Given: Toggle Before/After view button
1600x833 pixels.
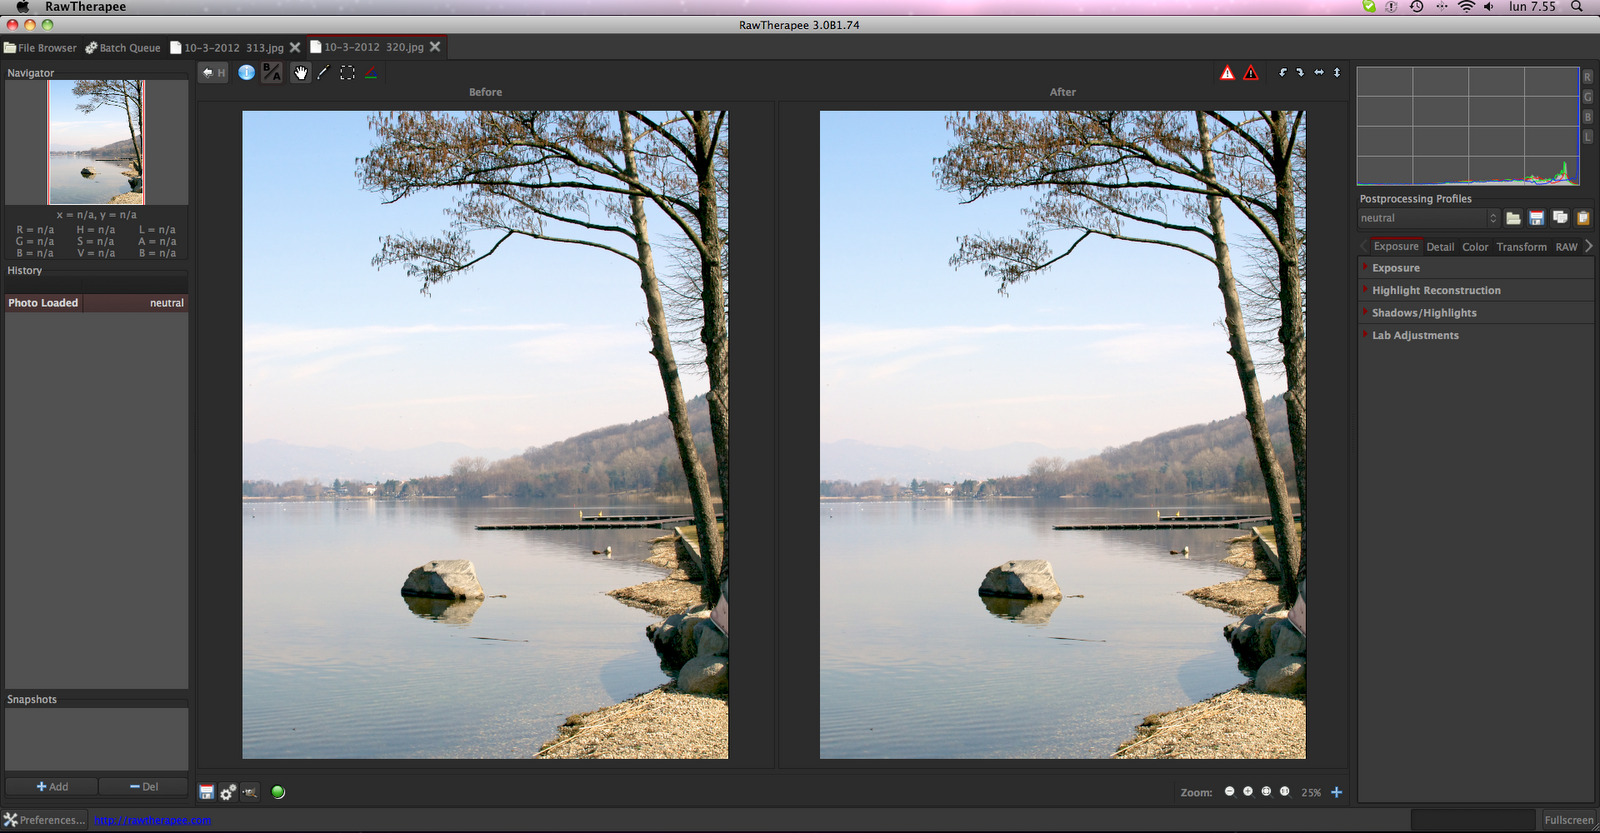Looking at the screenshot, I should point(272,72).
